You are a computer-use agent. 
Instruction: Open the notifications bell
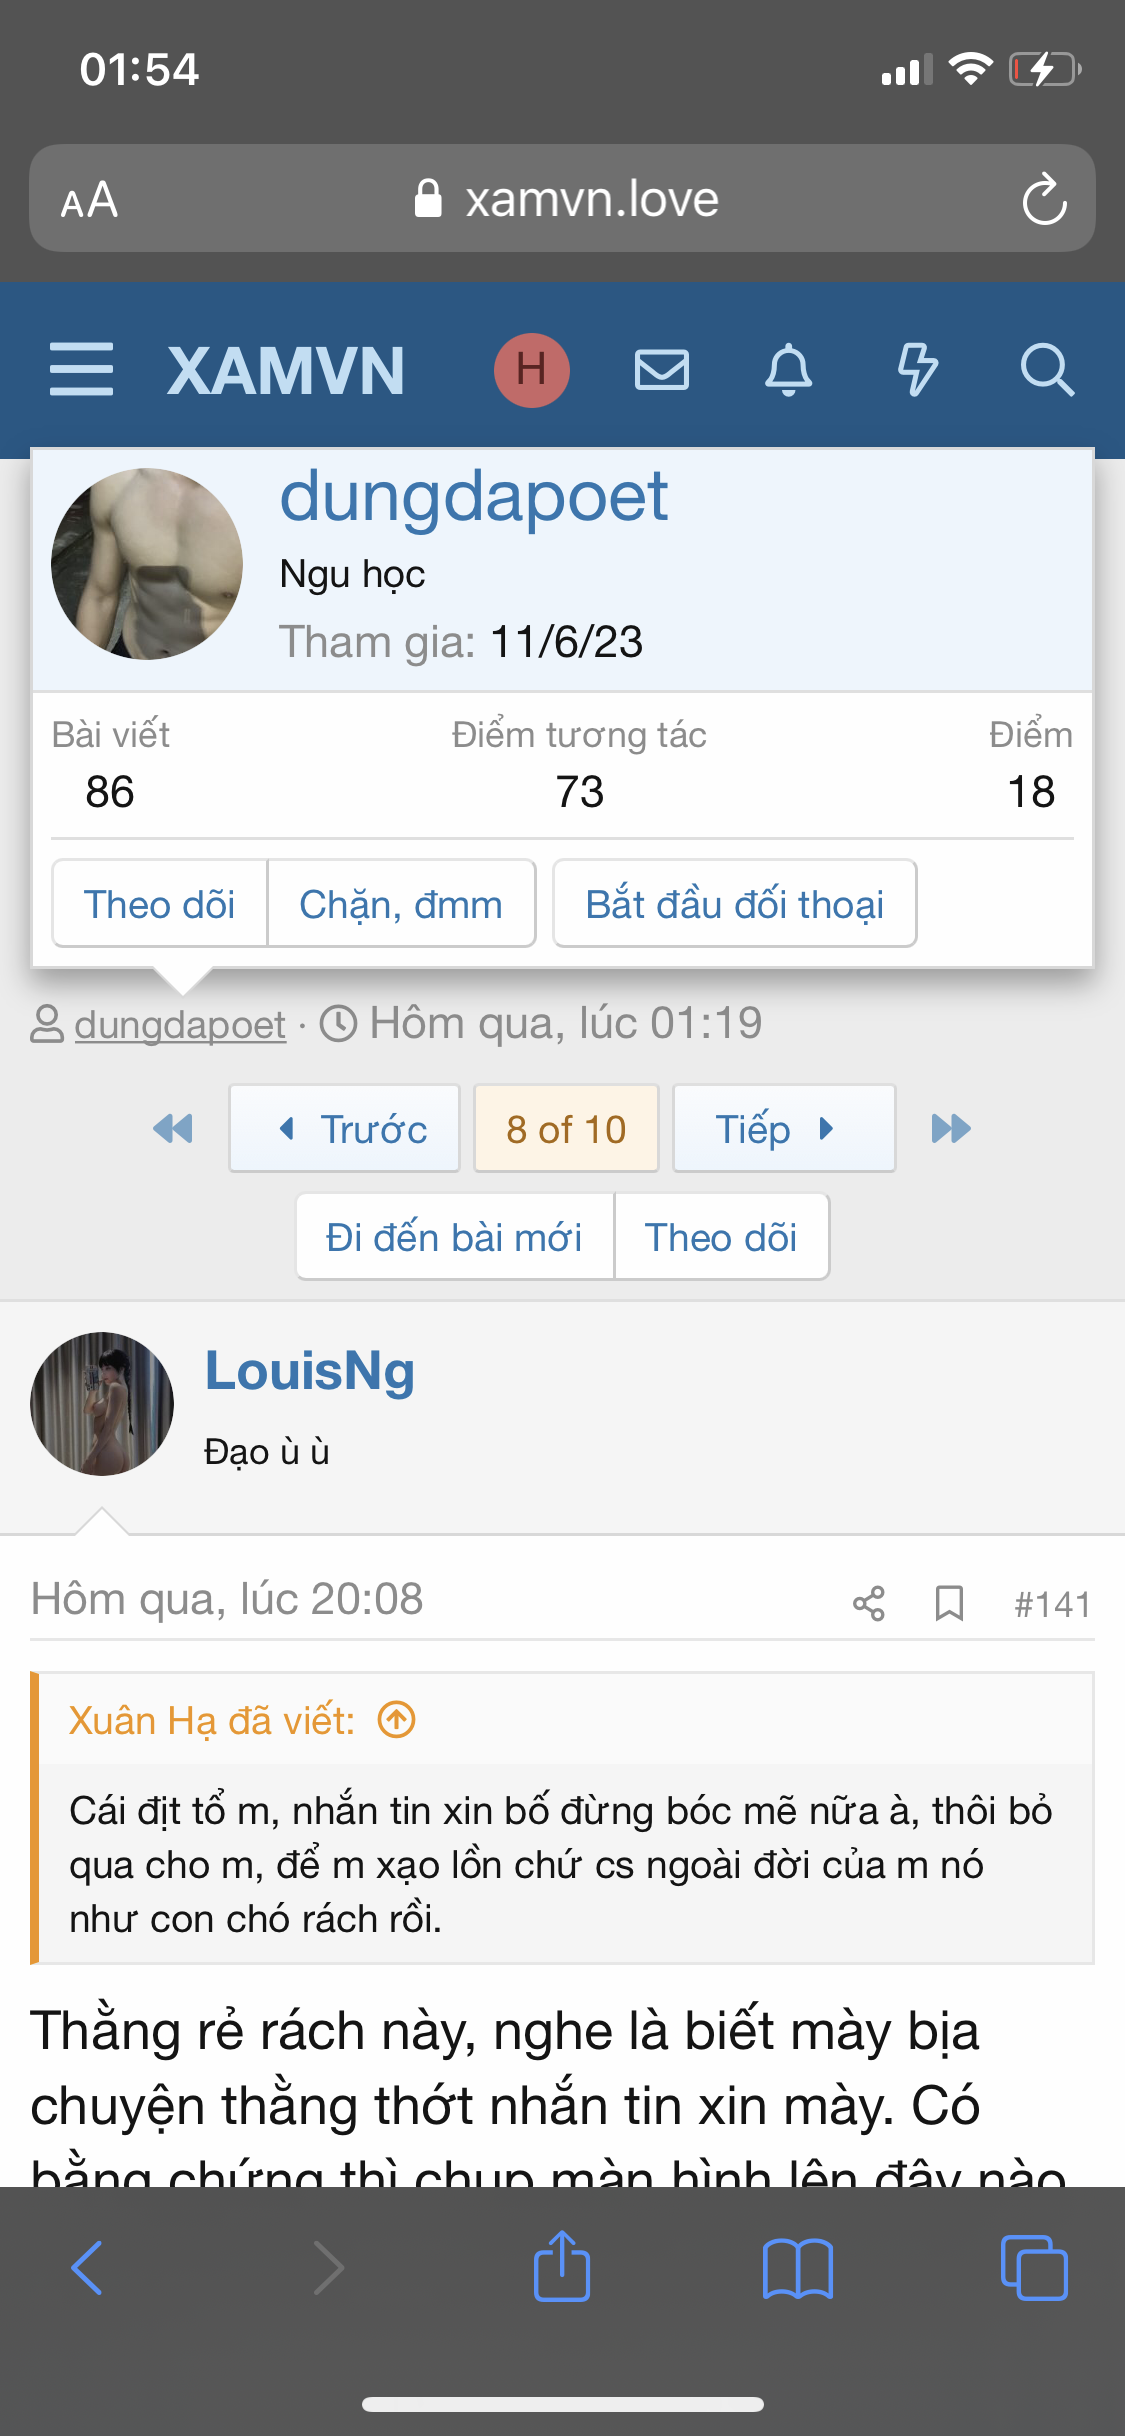tap(789, 369)
